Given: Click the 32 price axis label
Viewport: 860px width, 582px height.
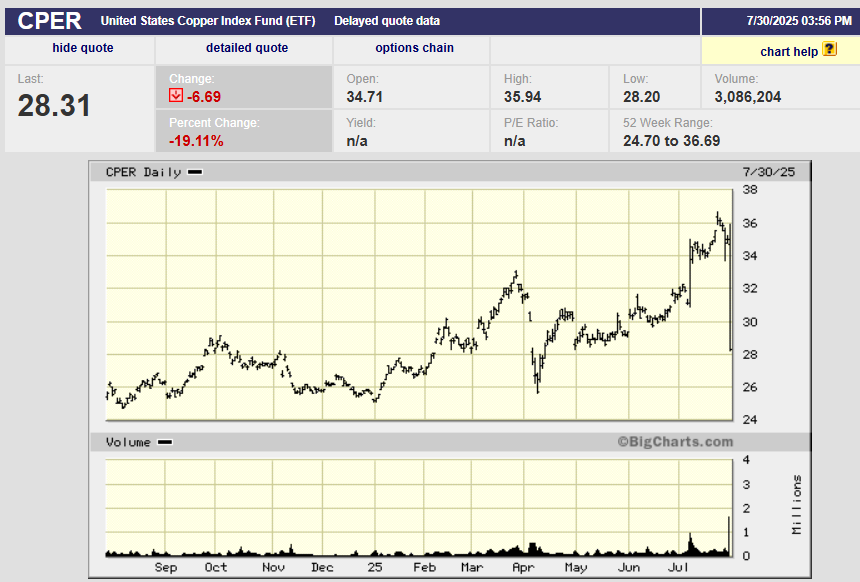Looking at the screenshot, I should coord(750,289).
